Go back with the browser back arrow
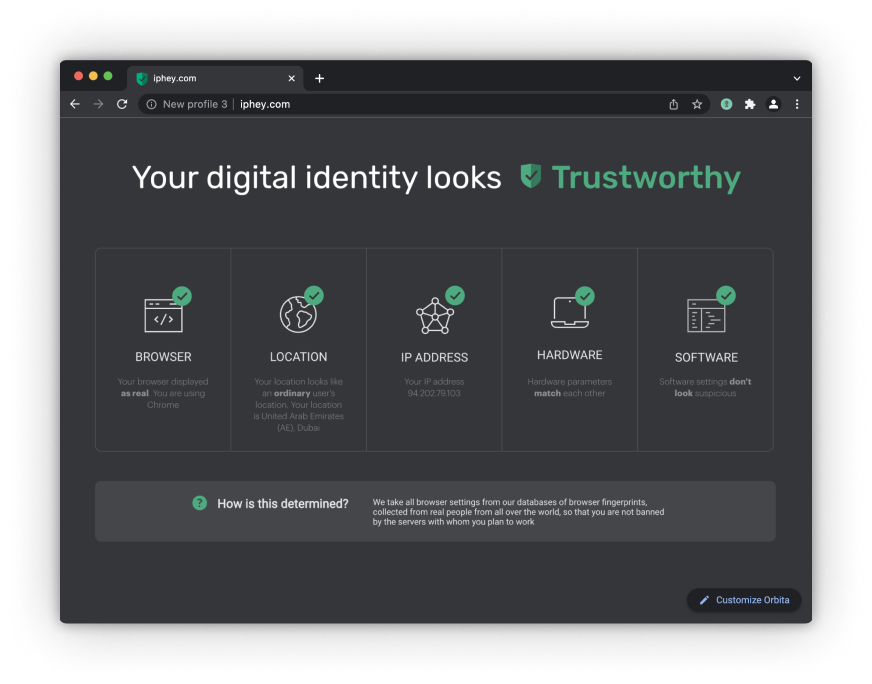Image resolution: width=872 pixels, height=684 pixels. (x=75, y=104)
